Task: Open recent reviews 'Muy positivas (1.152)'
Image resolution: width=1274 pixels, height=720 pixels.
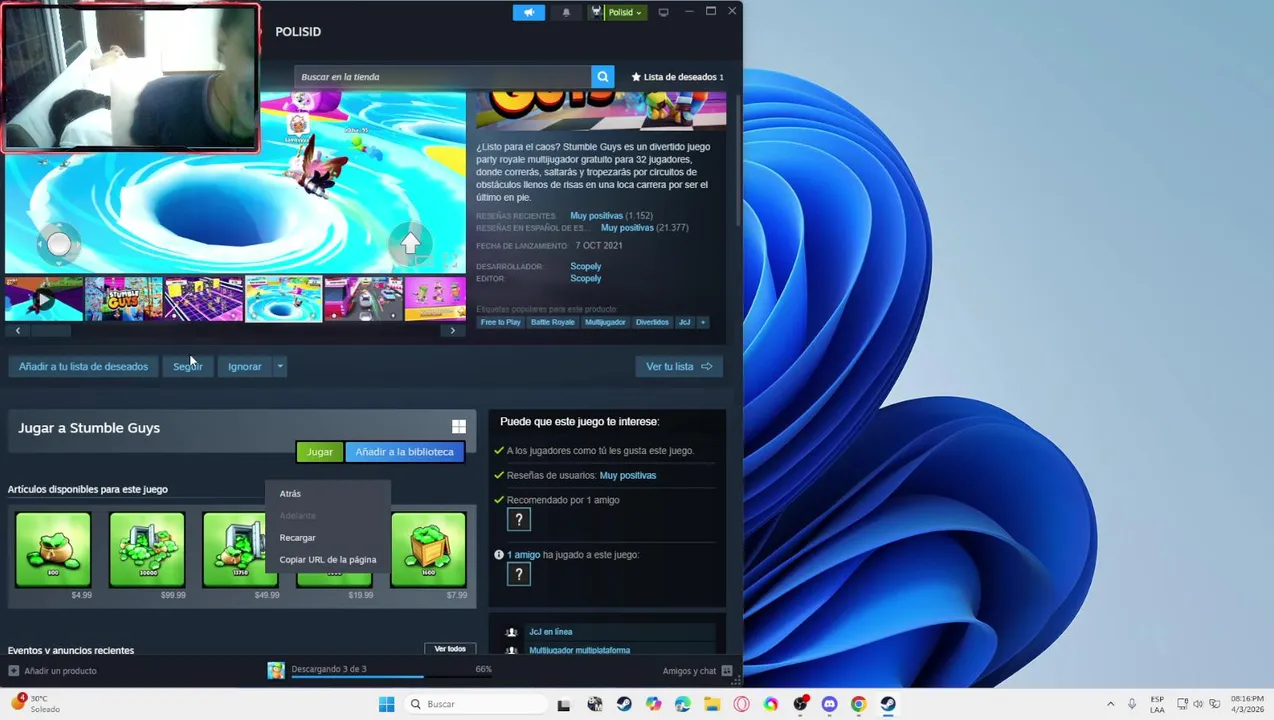Action: click(611, 216)
